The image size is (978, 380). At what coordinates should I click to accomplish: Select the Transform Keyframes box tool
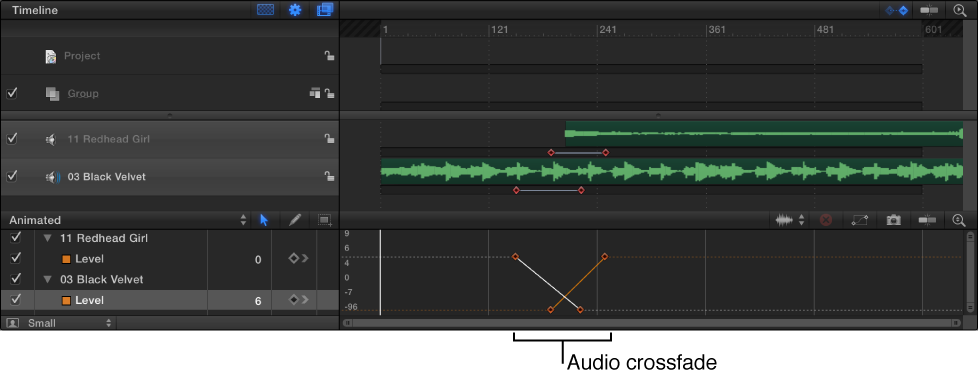click(324, 220)
